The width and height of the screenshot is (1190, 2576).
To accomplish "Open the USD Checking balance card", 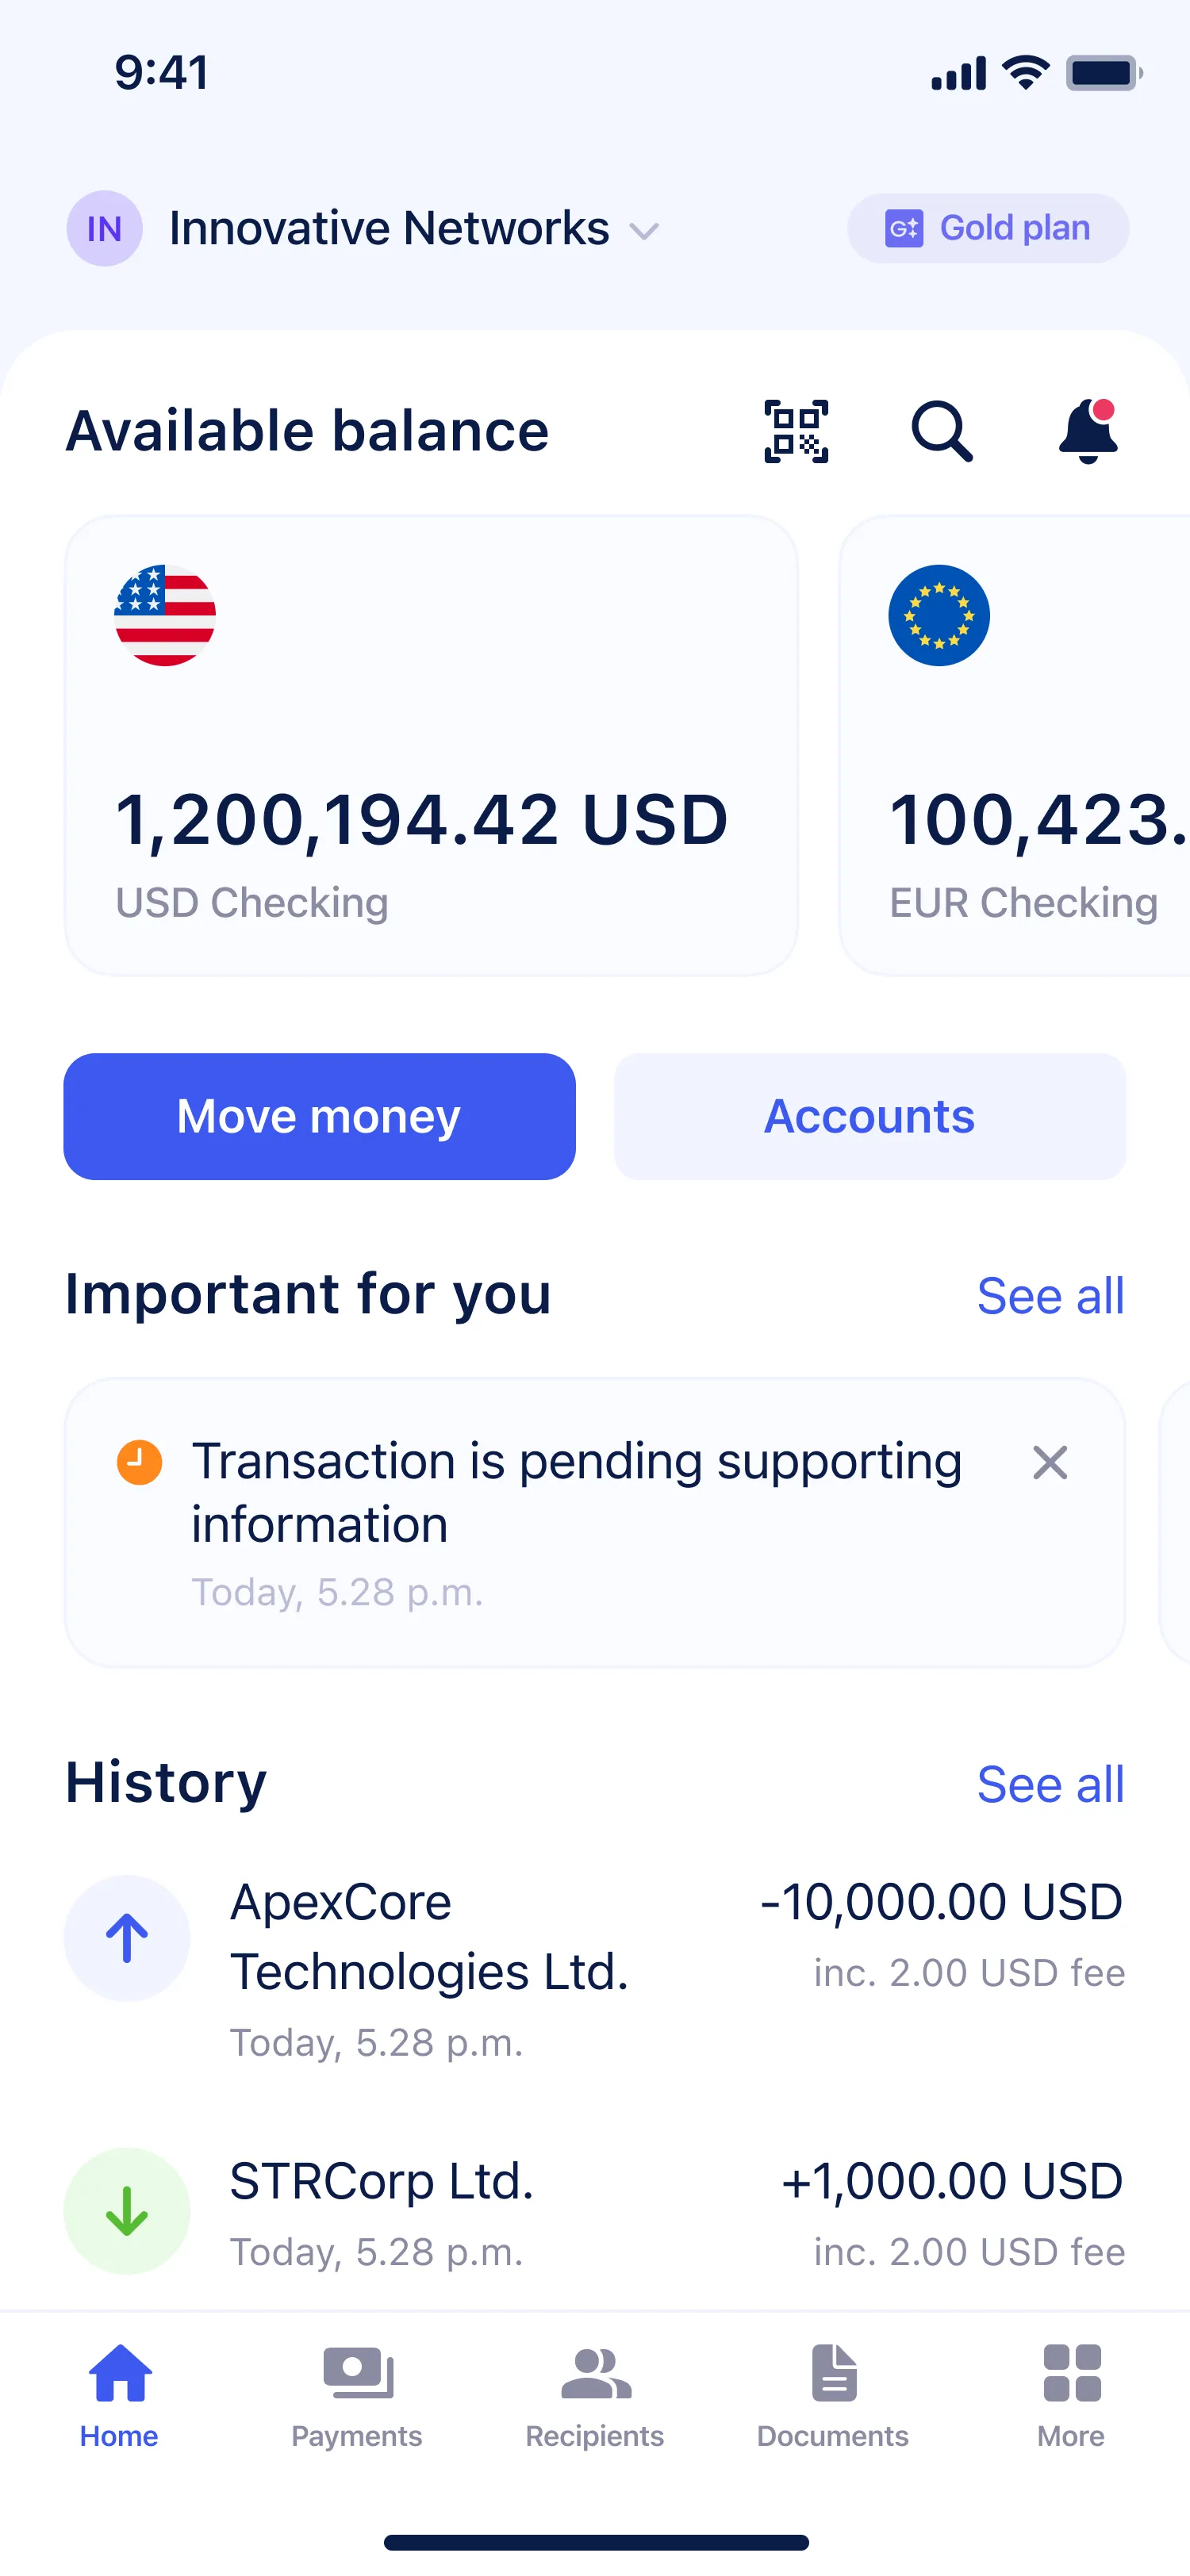I will click(x=431, y=745).
